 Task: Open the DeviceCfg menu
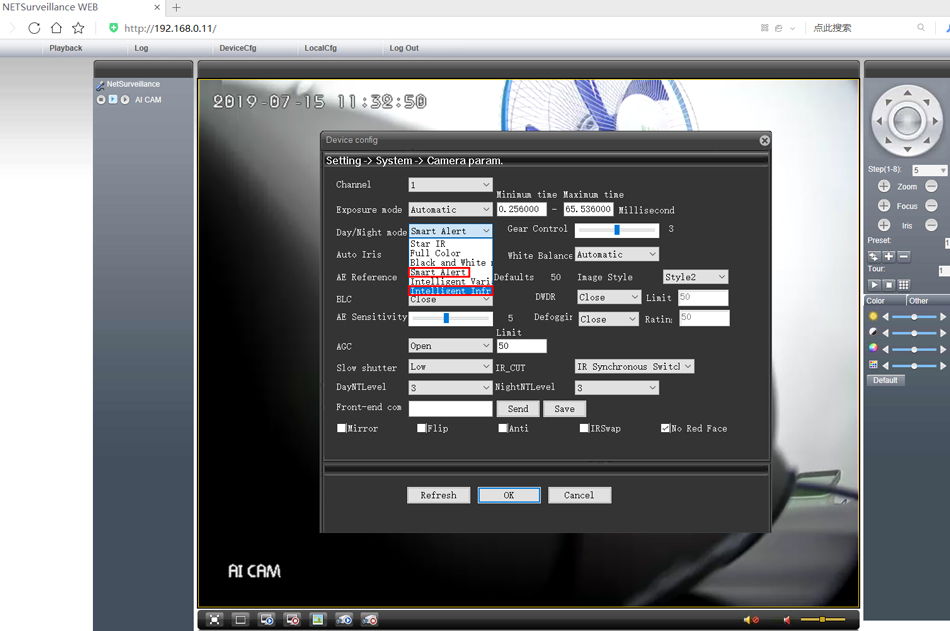238,48
